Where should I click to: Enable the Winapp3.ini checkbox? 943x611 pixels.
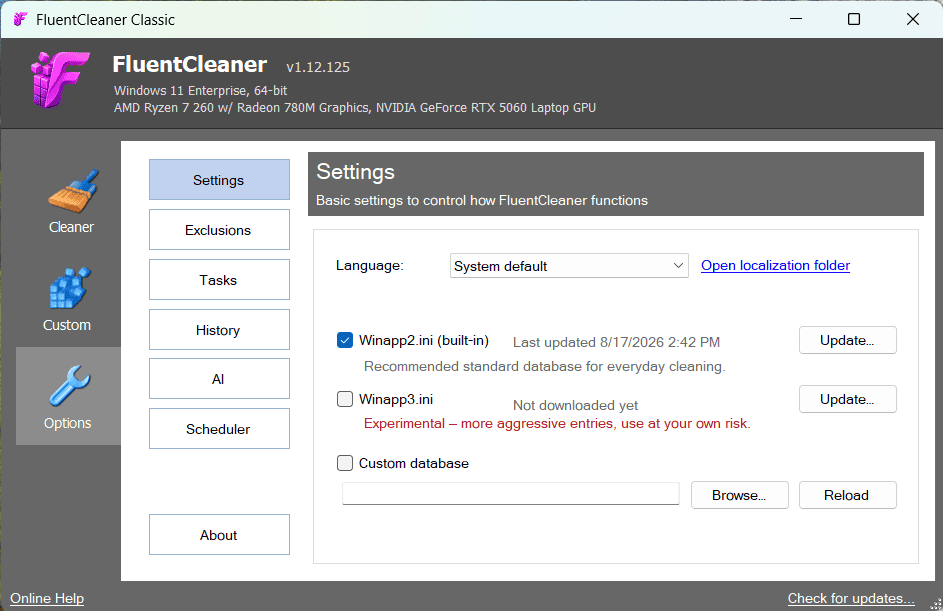tap(345, 399)
